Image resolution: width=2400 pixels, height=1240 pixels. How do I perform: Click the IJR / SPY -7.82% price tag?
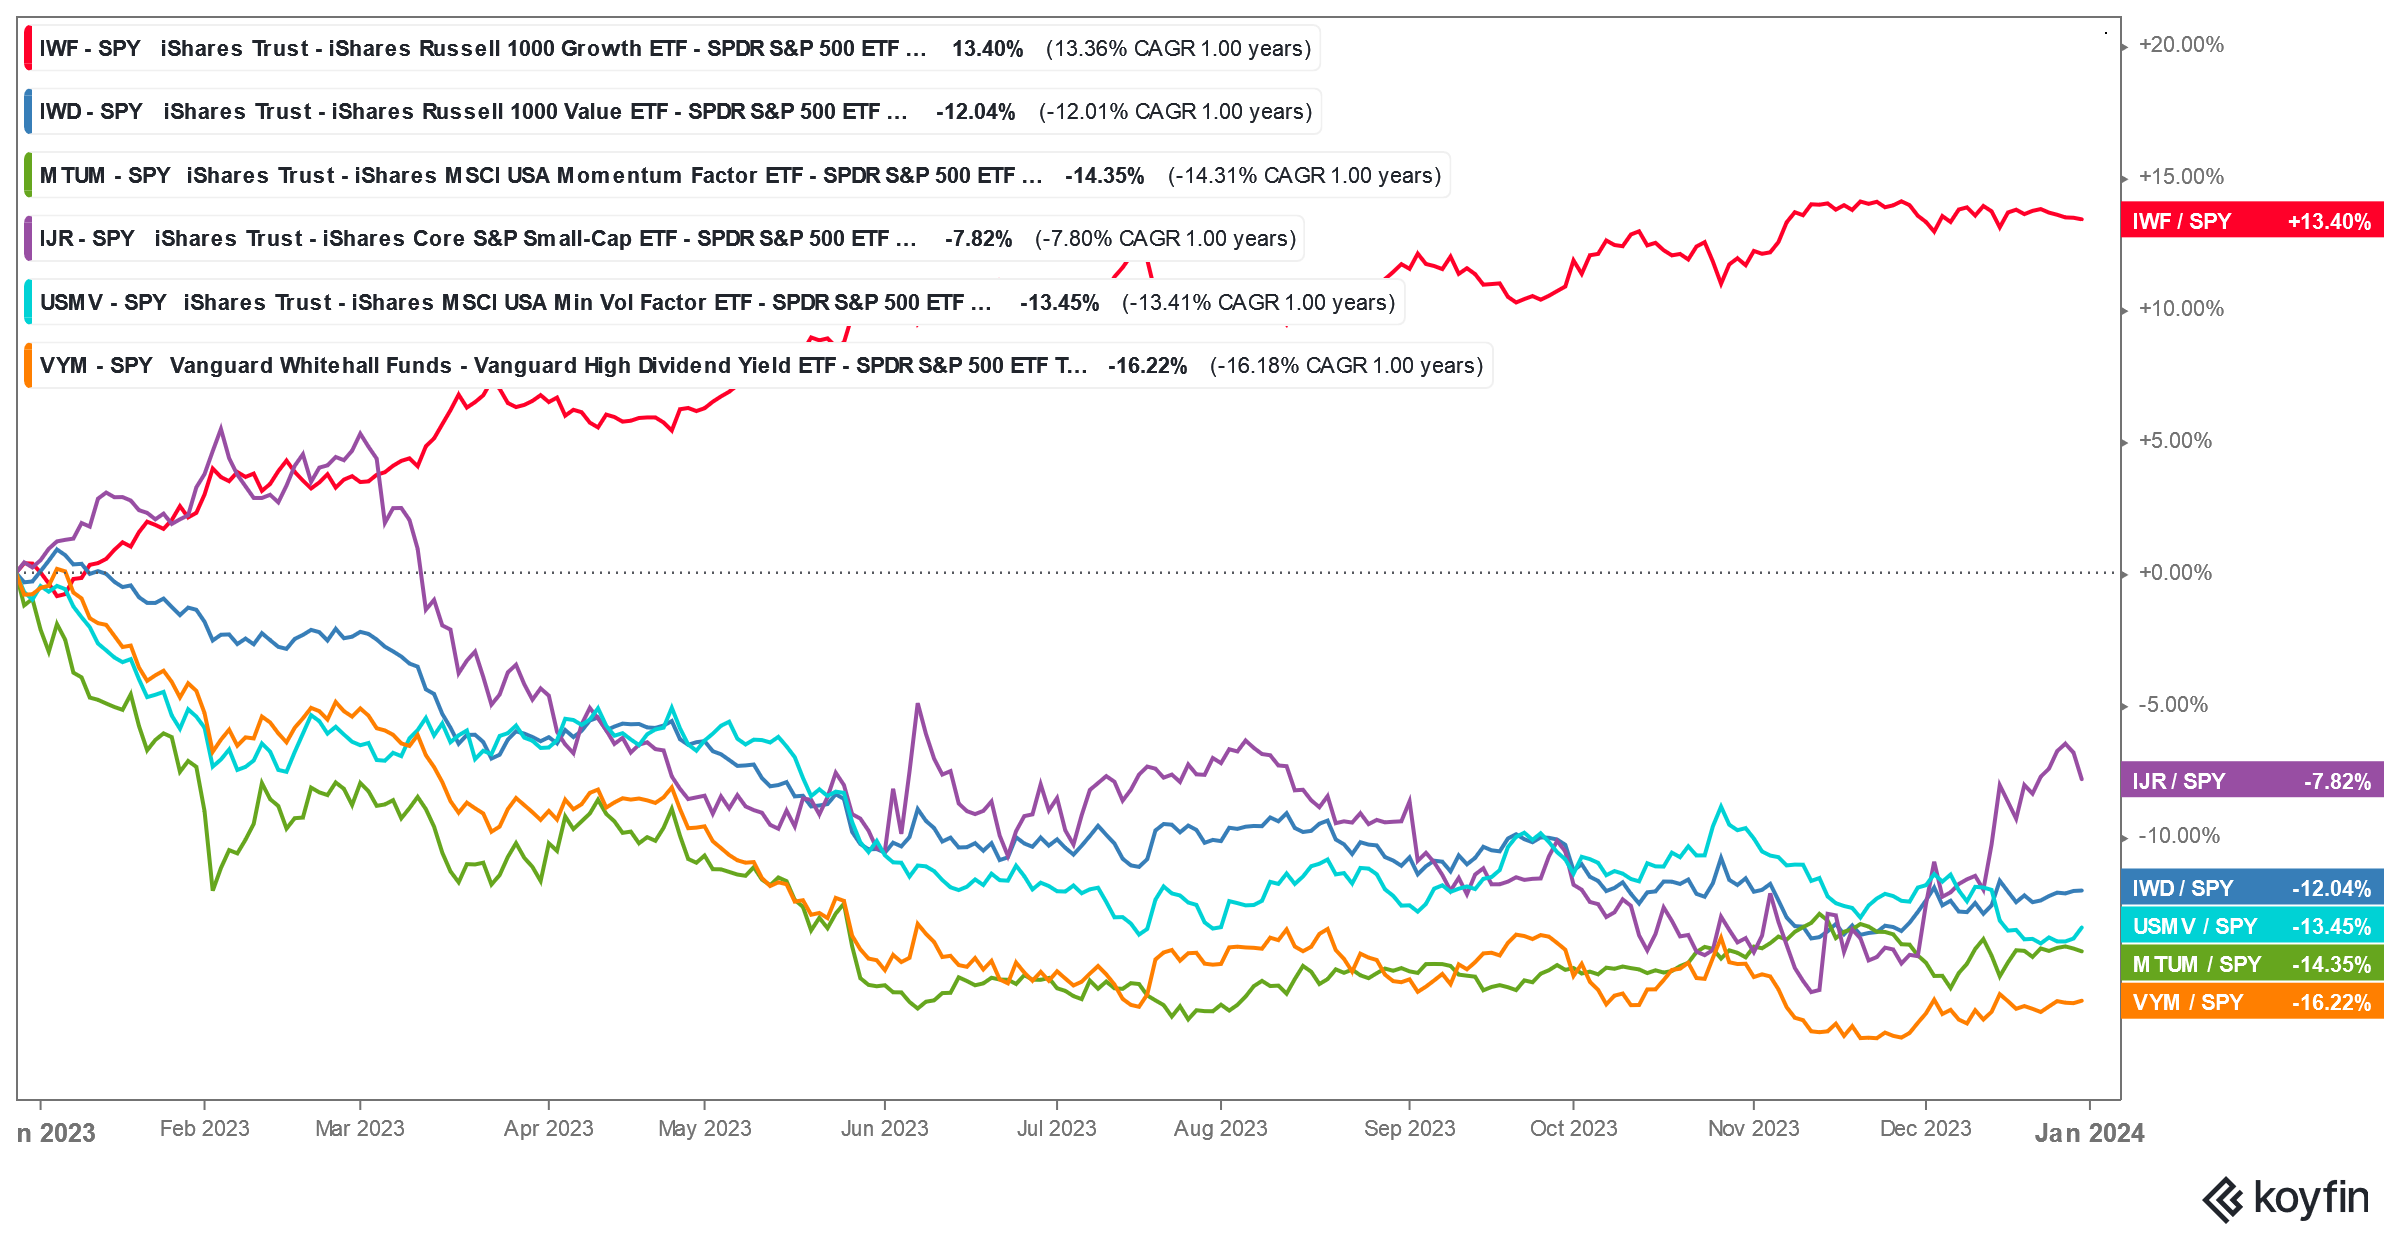[2250, 782]
